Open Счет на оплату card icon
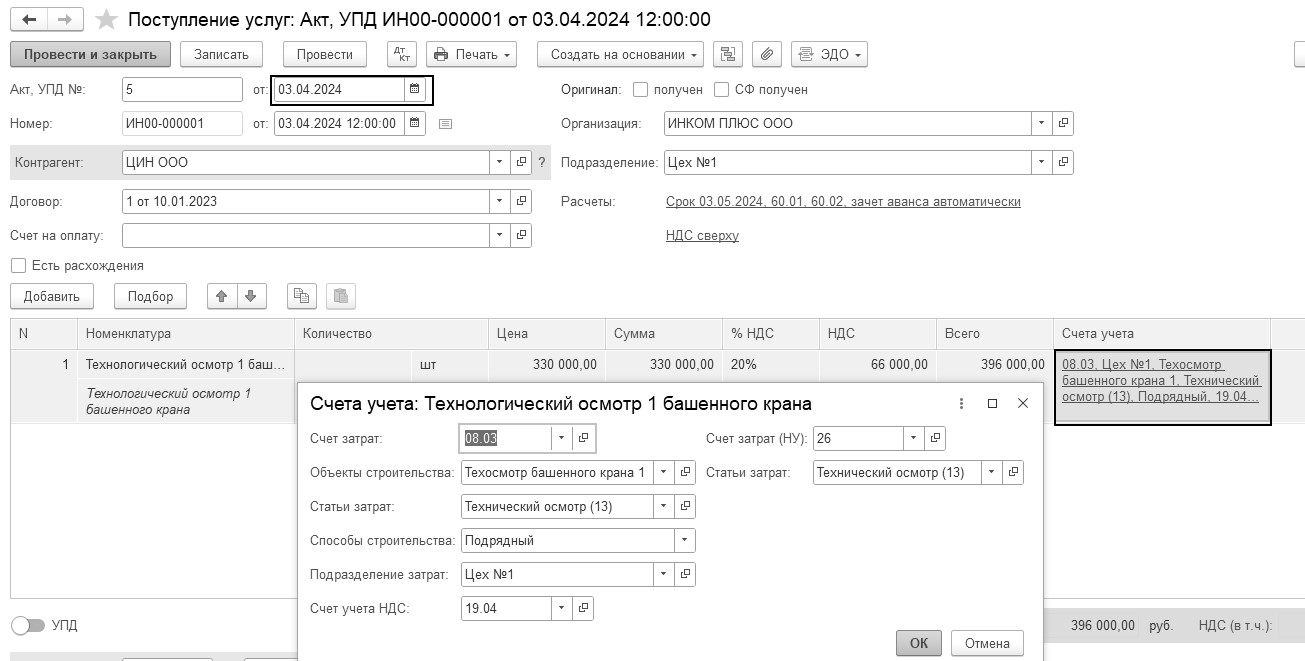 click(521, 235)
